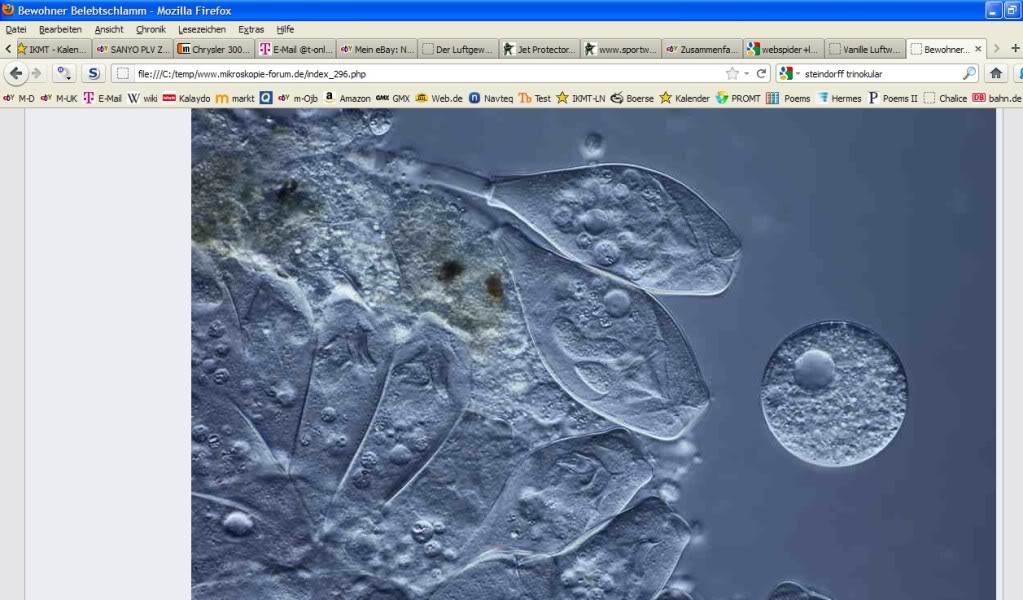Screen dimensions: 1023x600
Task: Click the site identity icon in address bar
Action: pos(123,74)
